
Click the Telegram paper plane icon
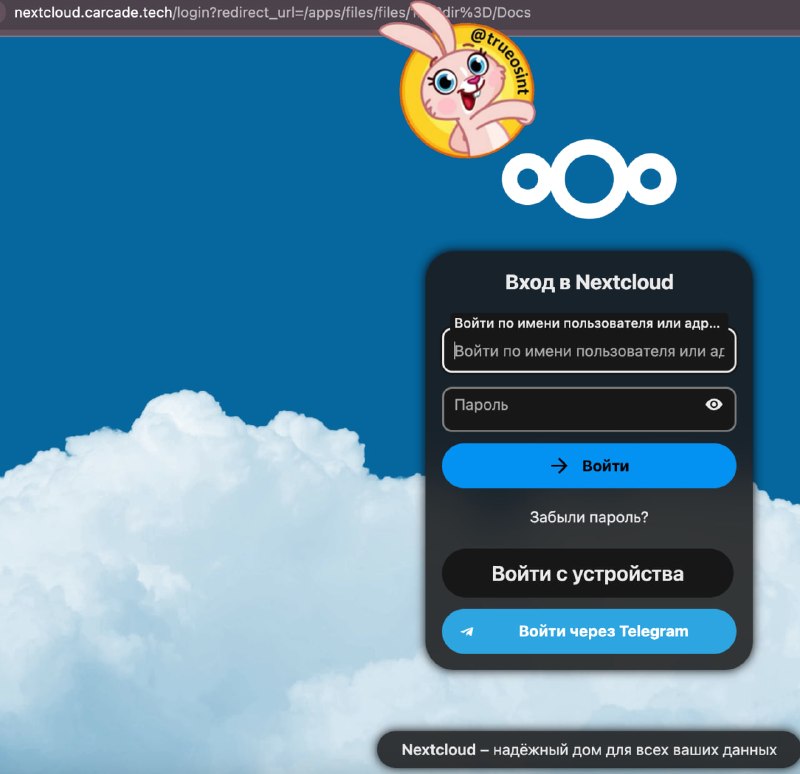click(x=467, y=632)
